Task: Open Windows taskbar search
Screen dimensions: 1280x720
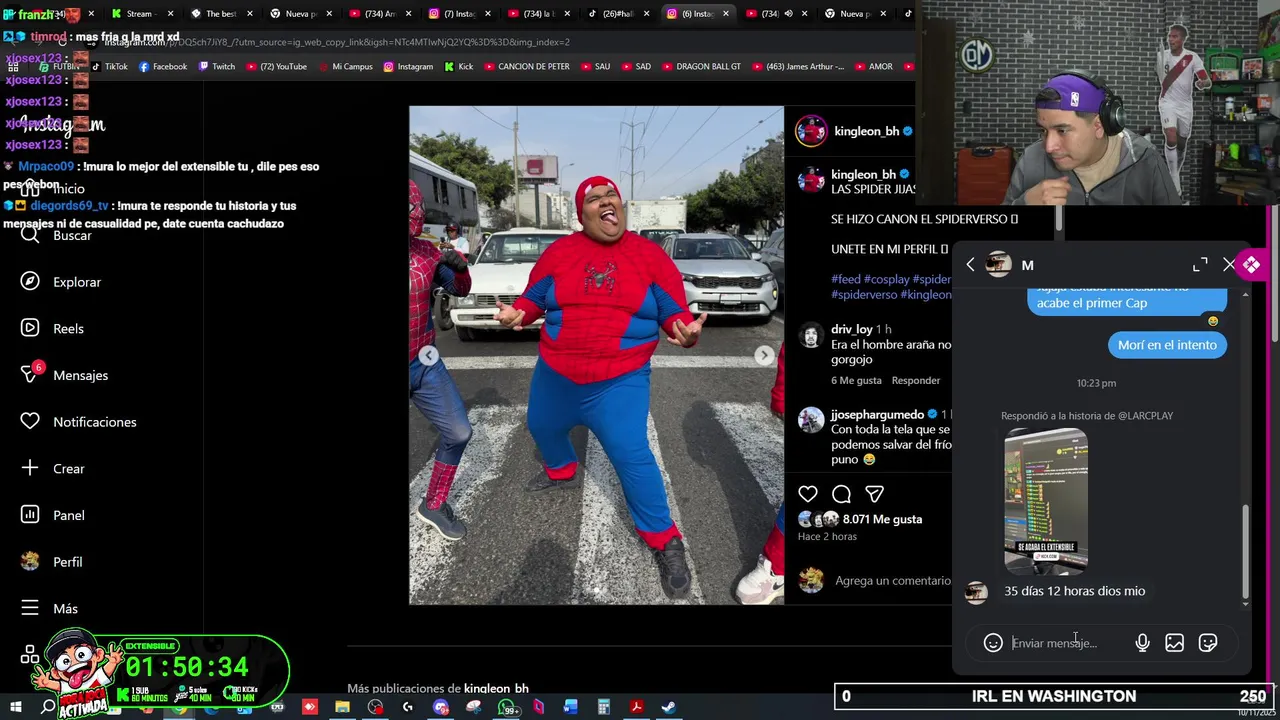Action: (48, 707)
